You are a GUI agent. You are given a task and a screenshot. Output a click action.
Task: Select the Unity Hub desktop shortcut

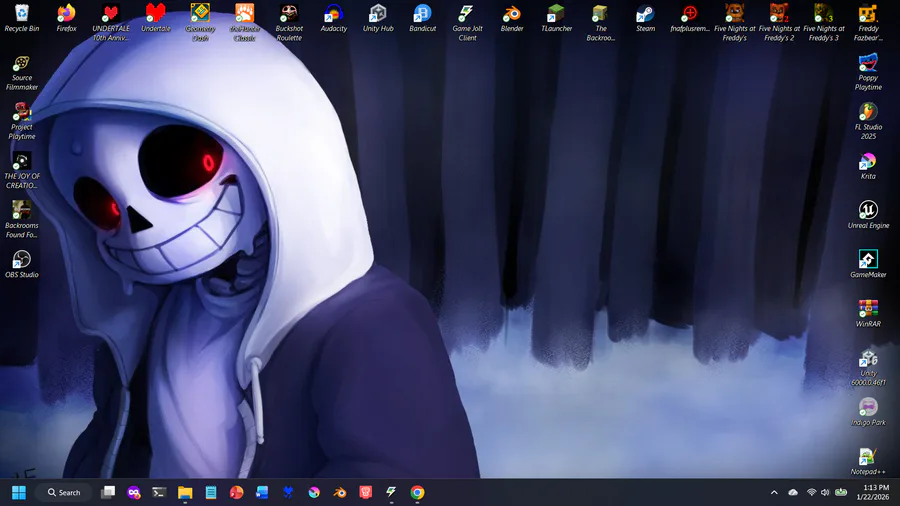tap(378, 18)
